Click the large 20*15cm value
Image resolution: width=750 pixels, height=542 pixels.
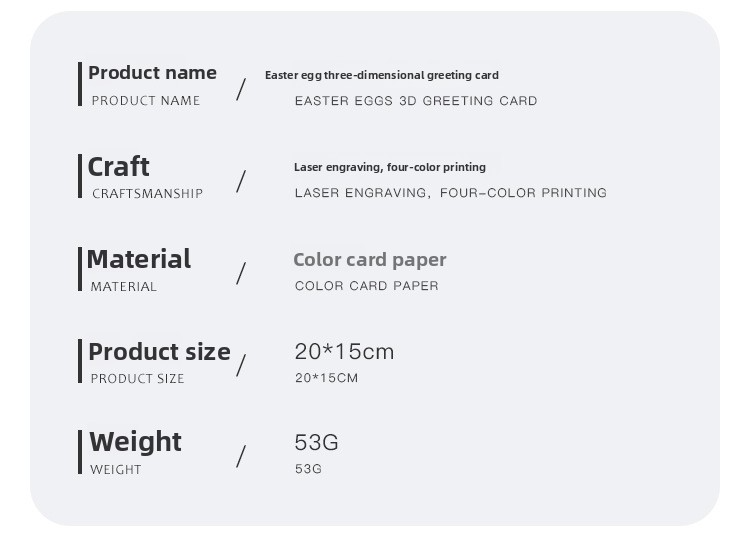(344, 352)
